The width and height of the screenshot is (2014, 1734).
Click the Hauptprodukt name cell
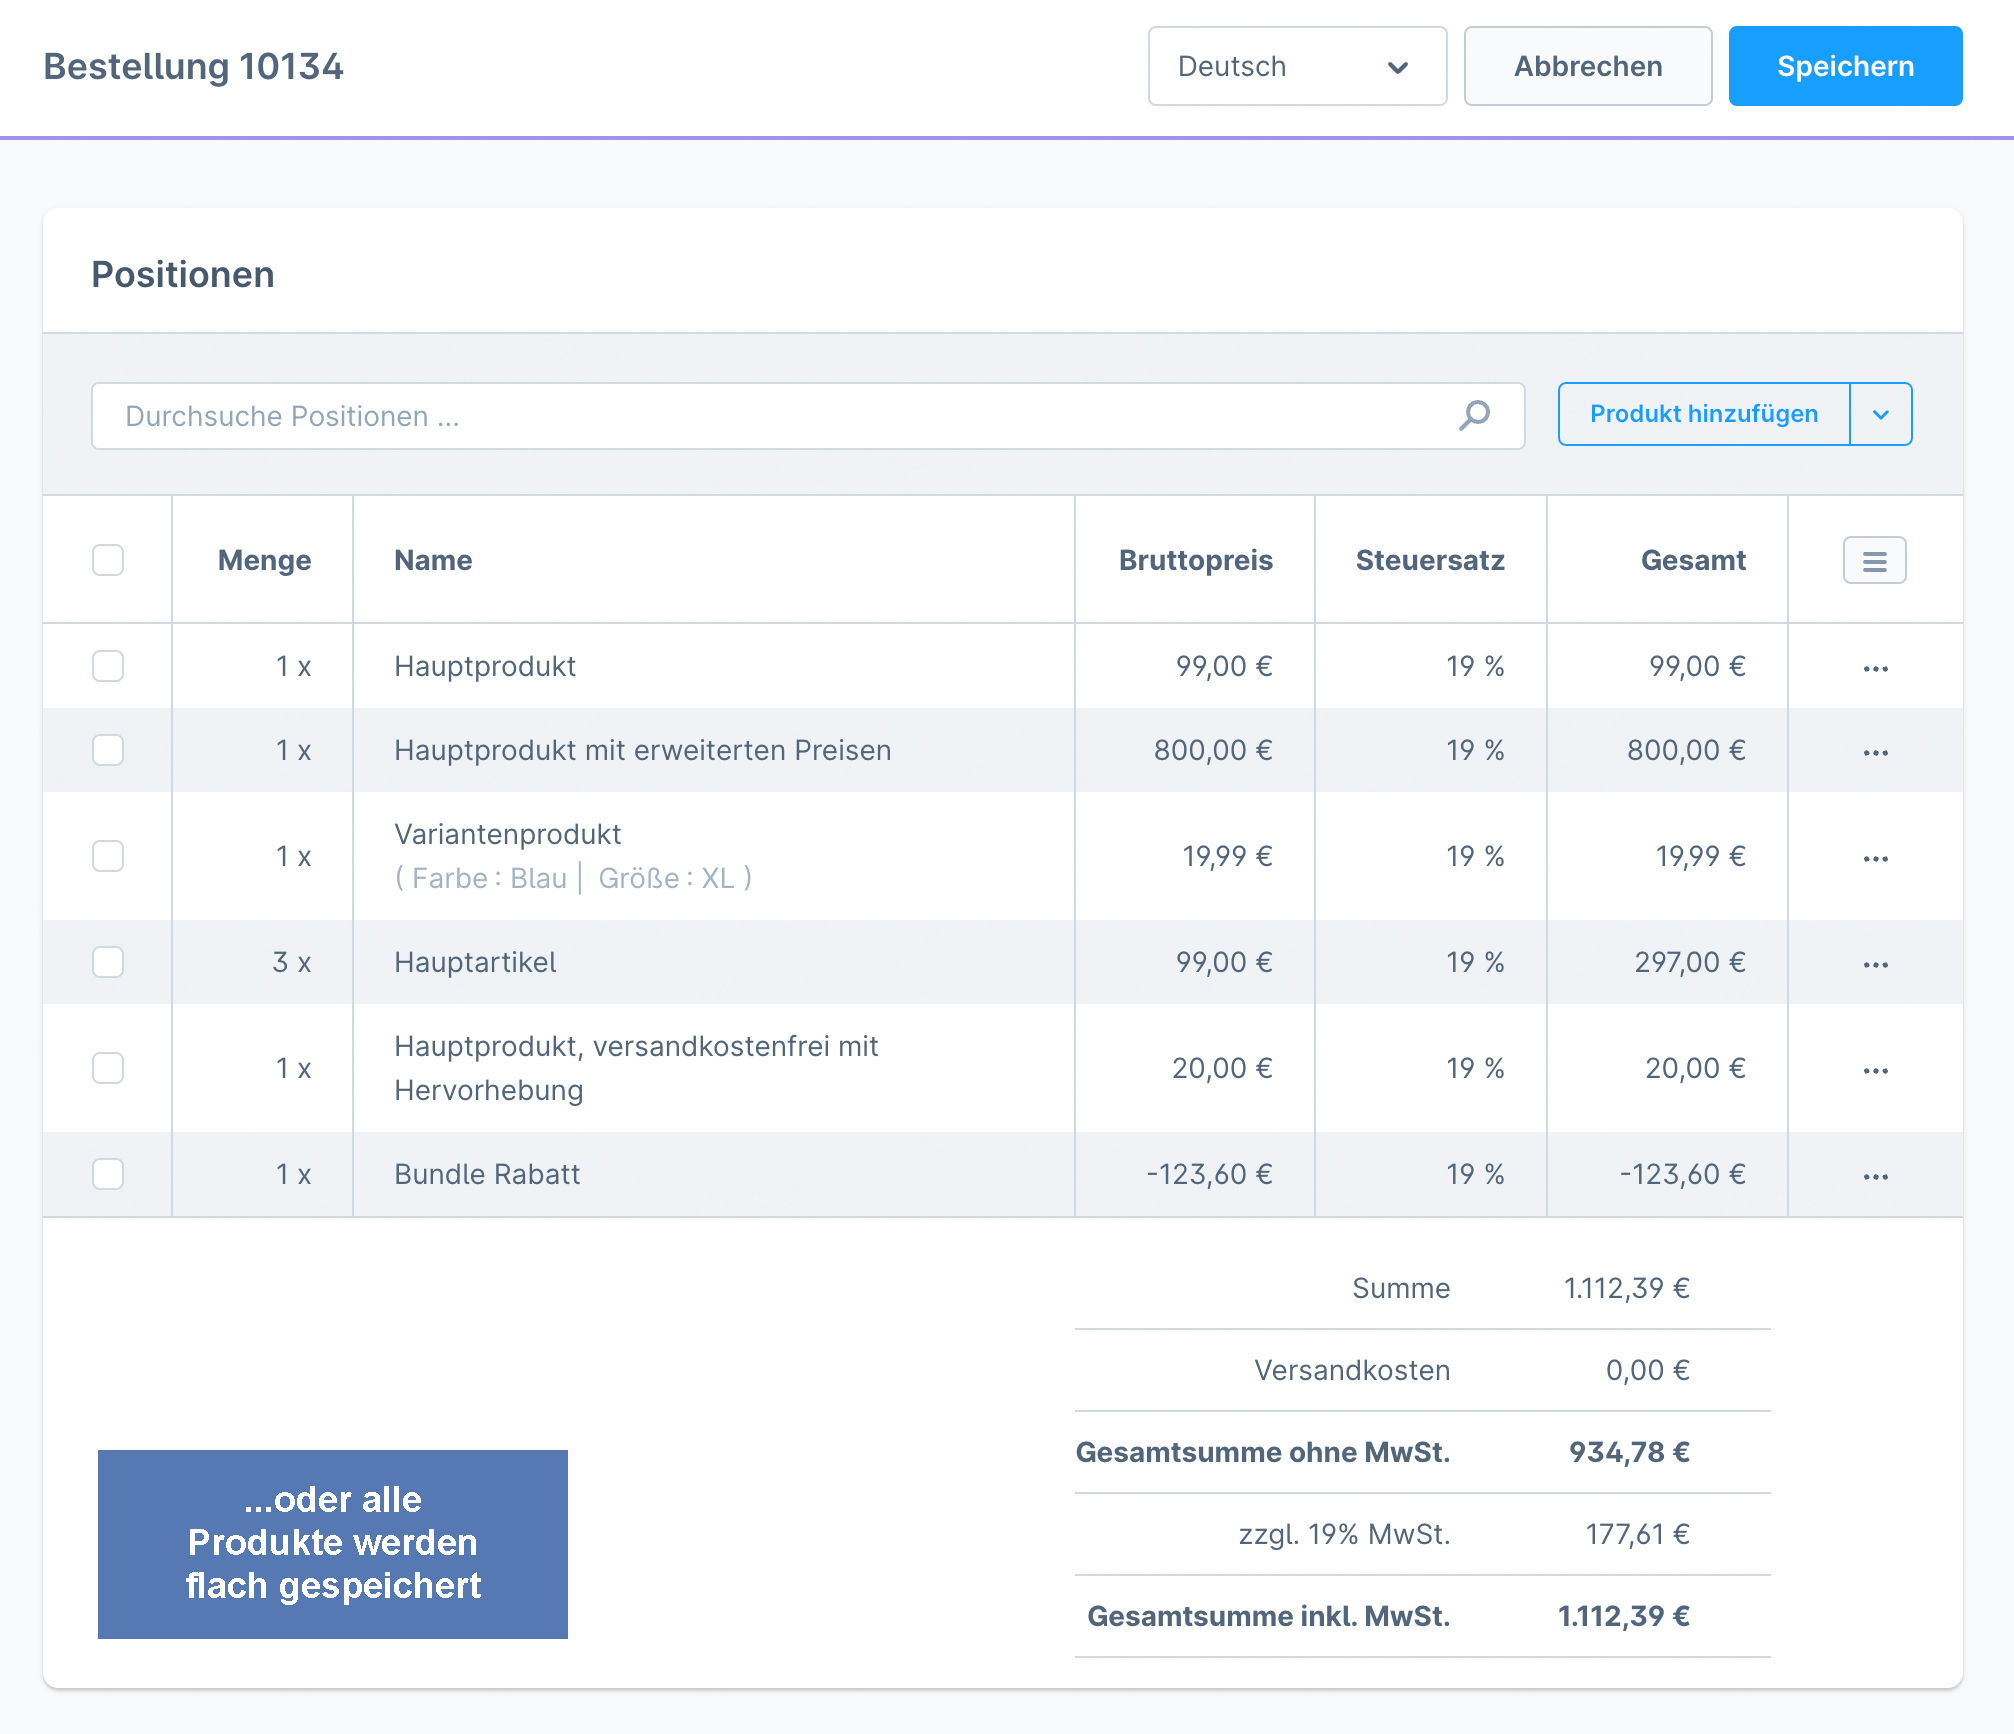click(485, 666)
